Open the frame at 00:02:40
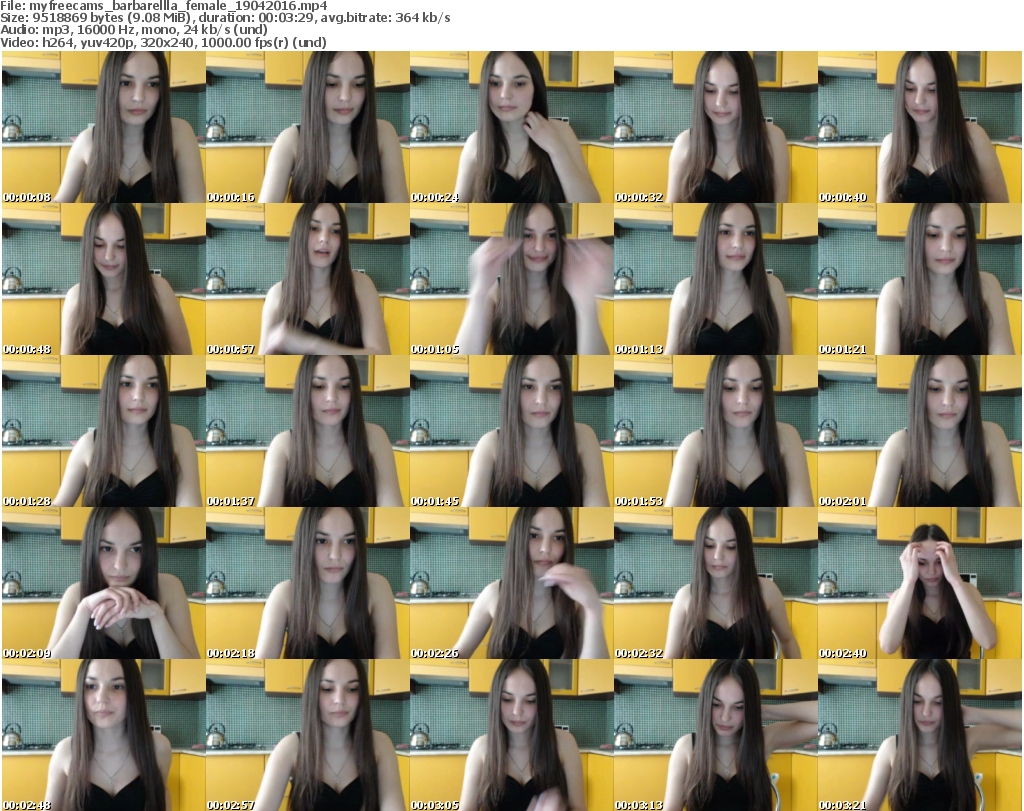This screenshot has width=1024, height=811. point(920,583)
